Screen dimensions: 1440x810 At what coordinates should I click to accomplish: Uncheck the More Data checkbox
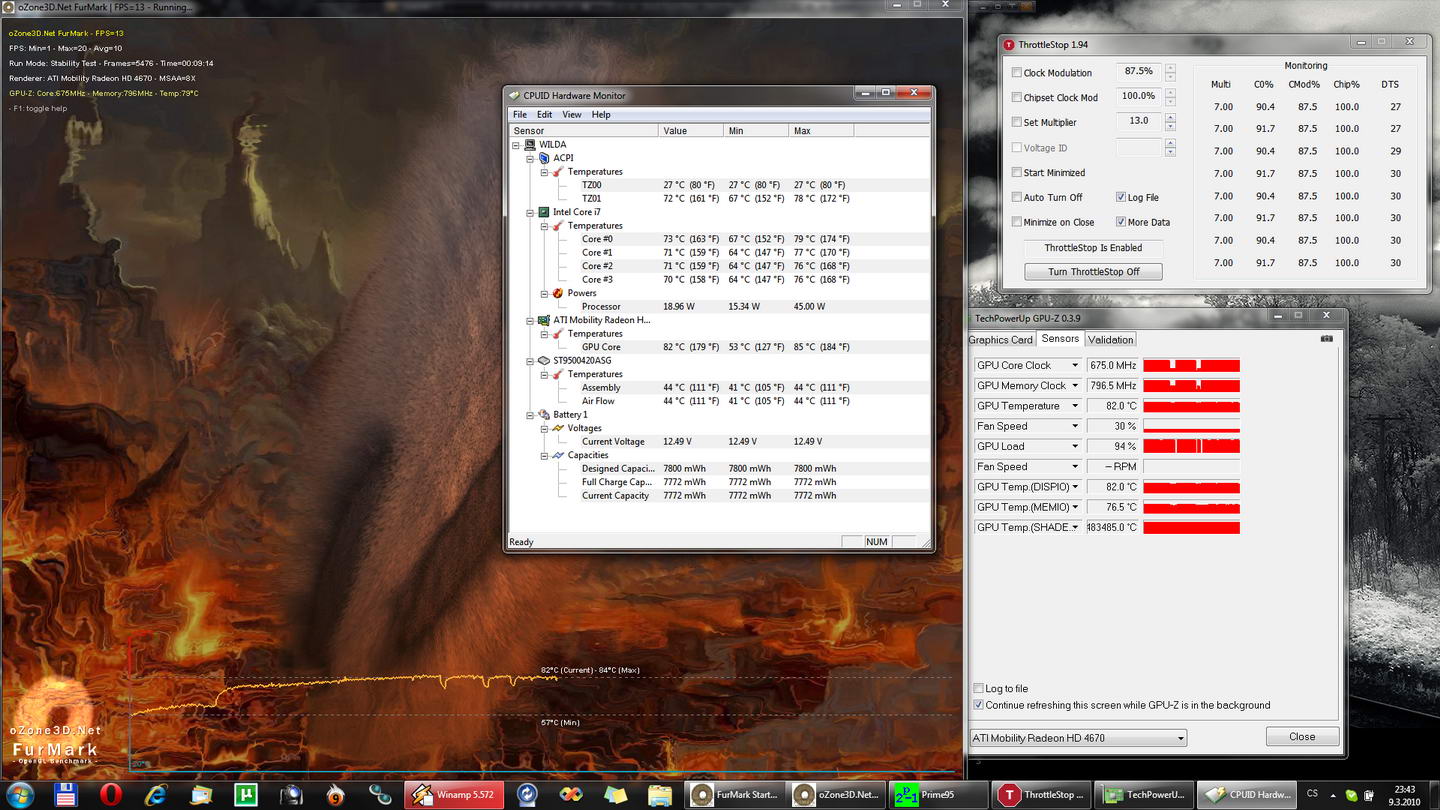coord(1121,223)
